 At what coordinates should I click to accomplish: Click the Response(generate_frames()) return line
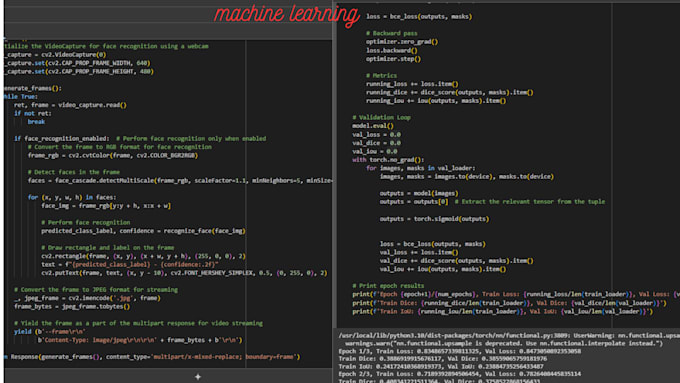coord(152,357)
